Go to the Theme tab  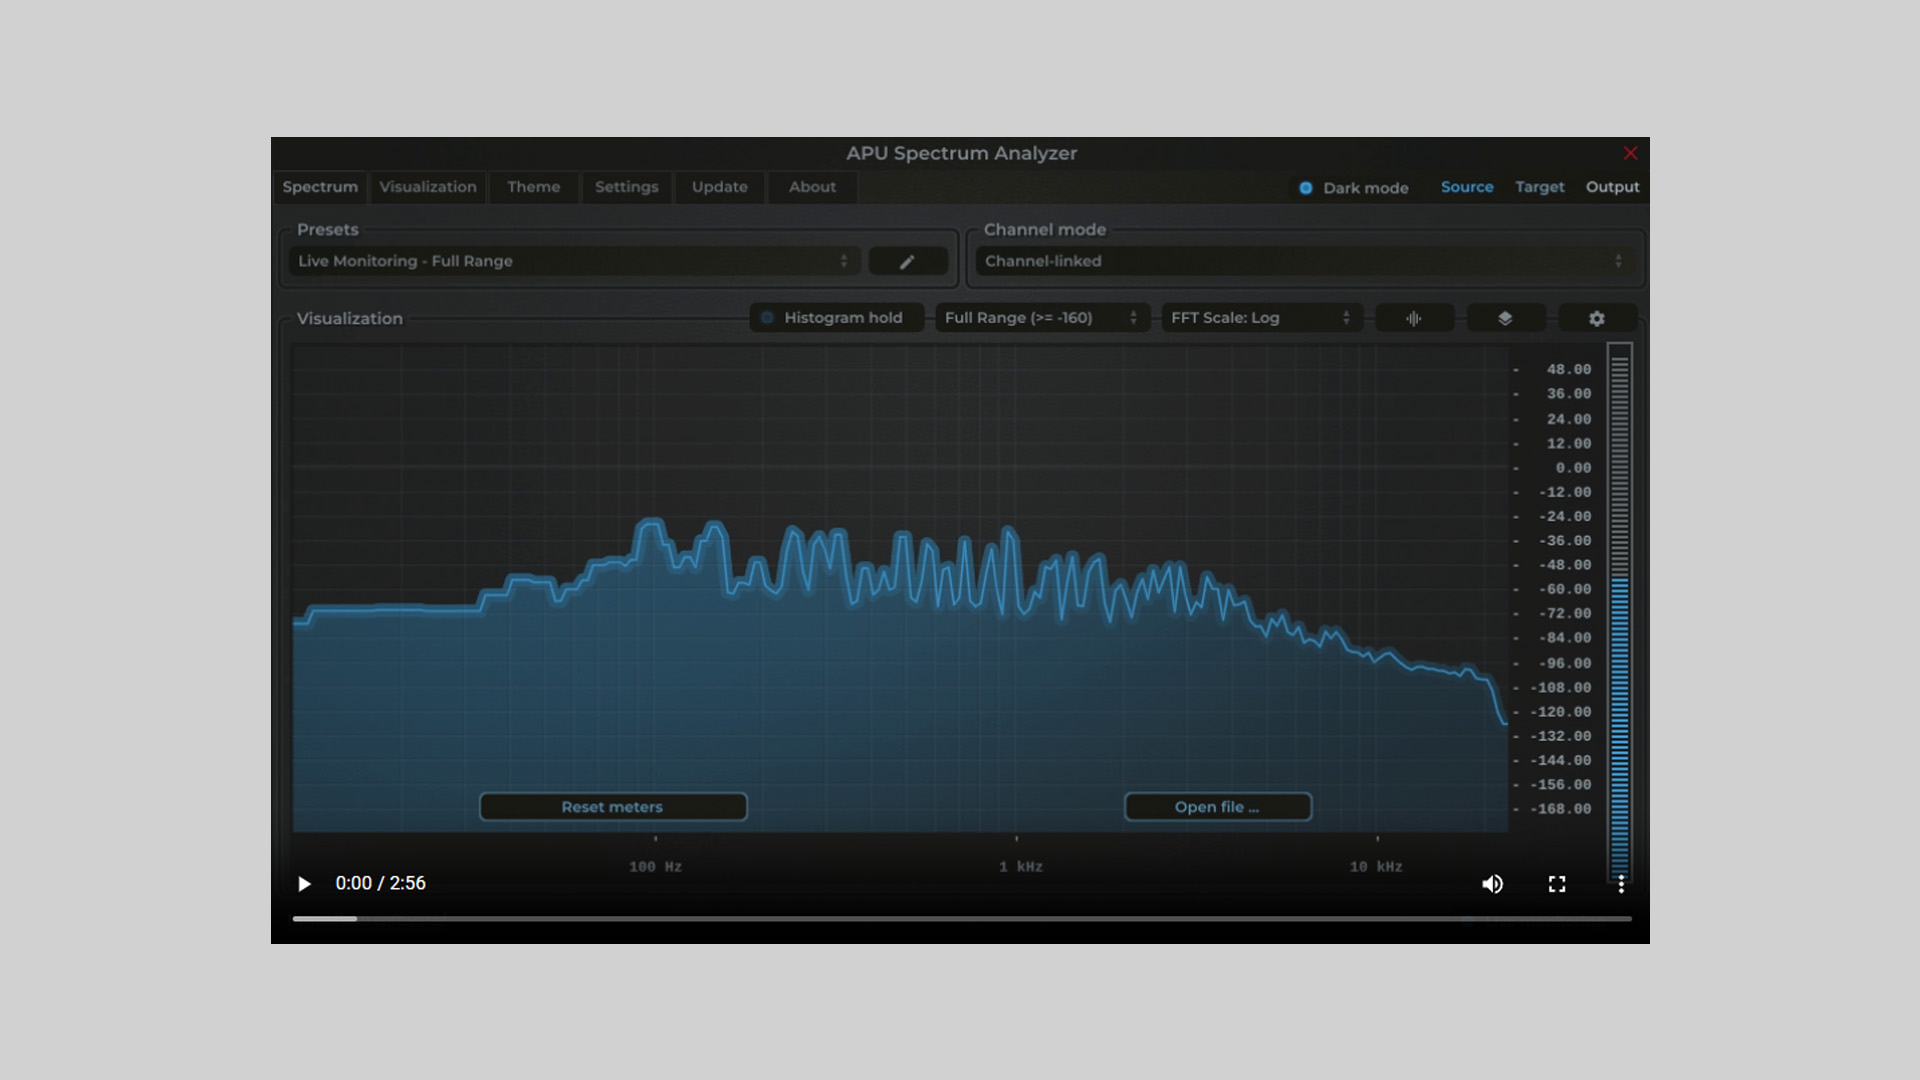tap(533, 187)
